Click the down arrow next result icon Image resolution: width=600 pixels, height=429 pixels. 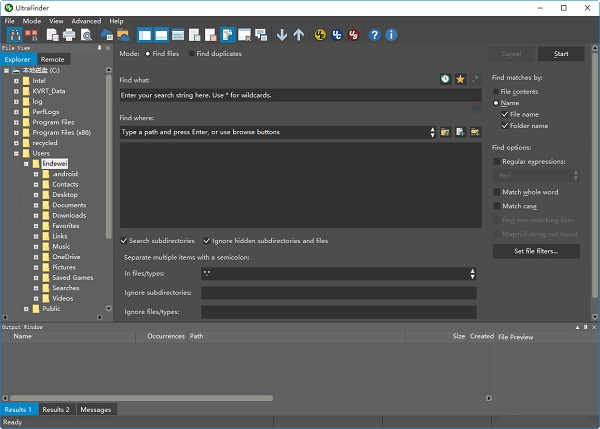click(x=282, y=35)
